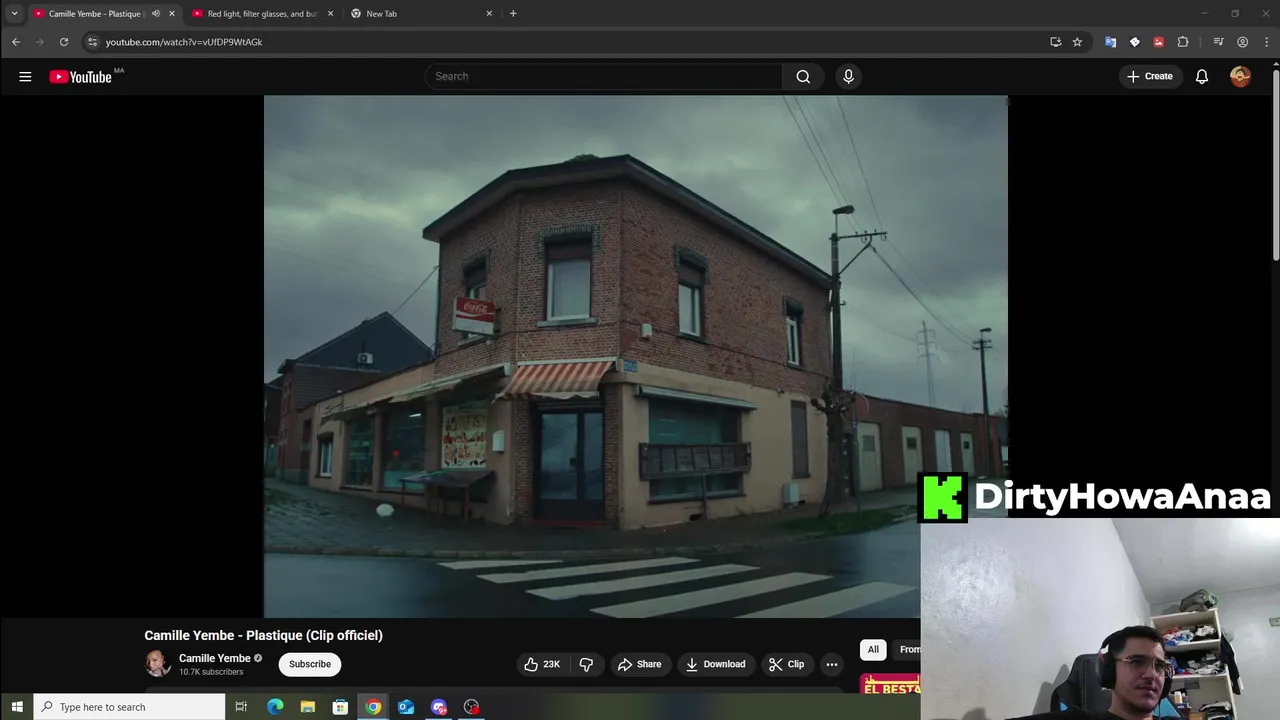Click the page vertical scrollbar
The image size is (1280, 720).
[x=1275, y=165]
